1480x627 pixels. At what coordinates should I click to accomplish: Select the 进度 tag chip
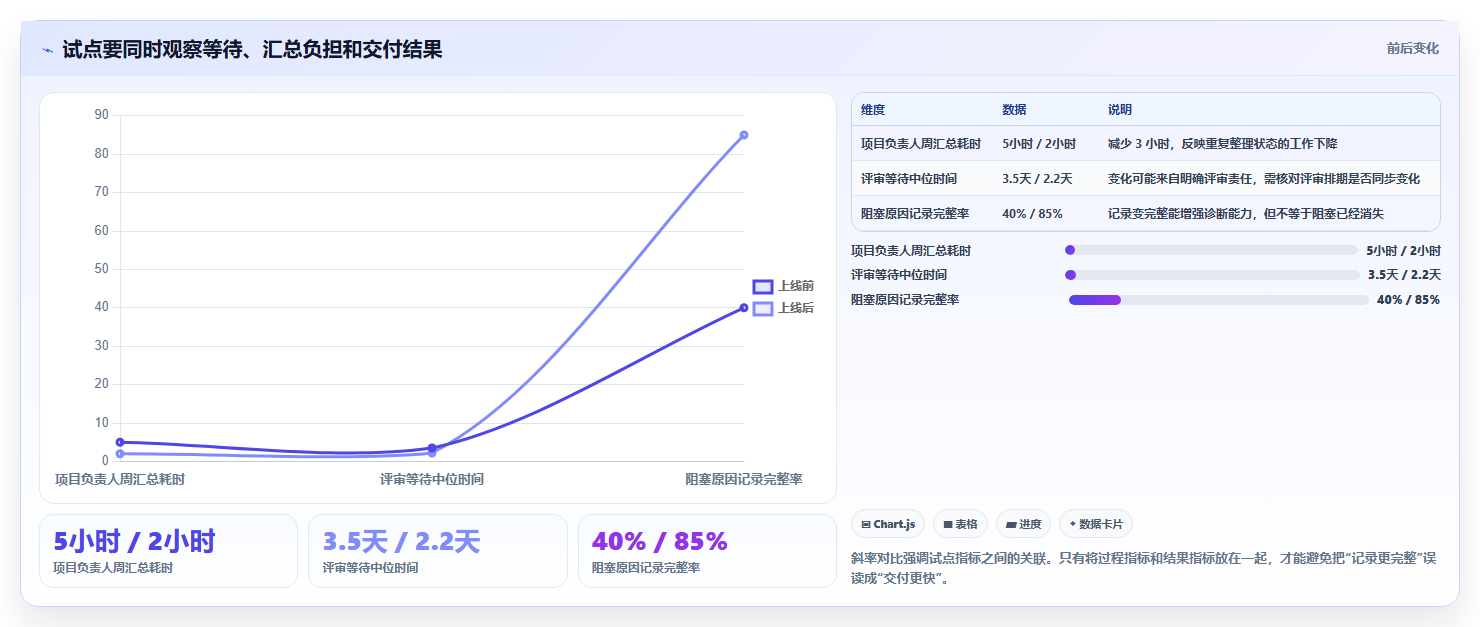[1023, 524]
